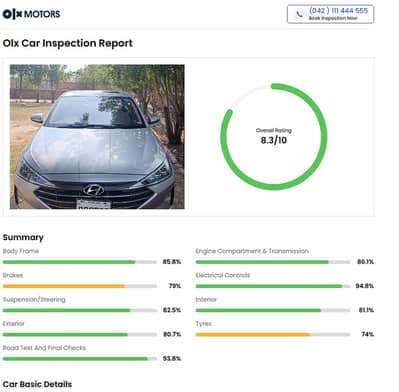Image resolution: width=399 pixels, height=392 pixels.
Task: Click the 'Summary' heading
Action: [23, 237]
